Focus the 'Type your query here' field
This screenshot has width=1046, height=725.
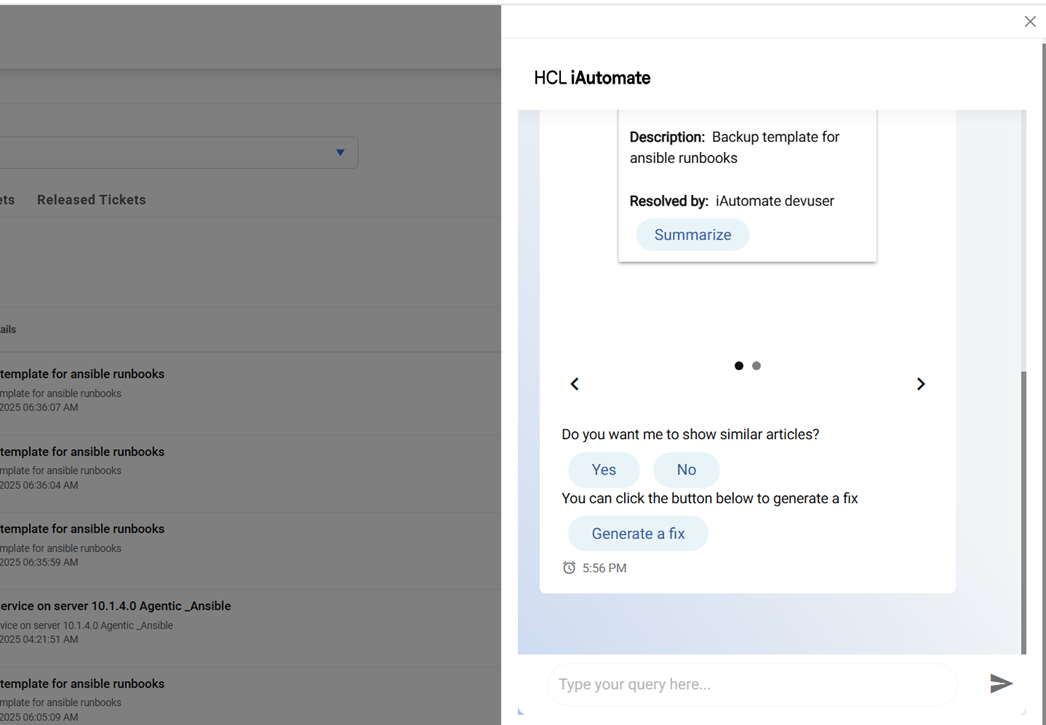(750, 684)
